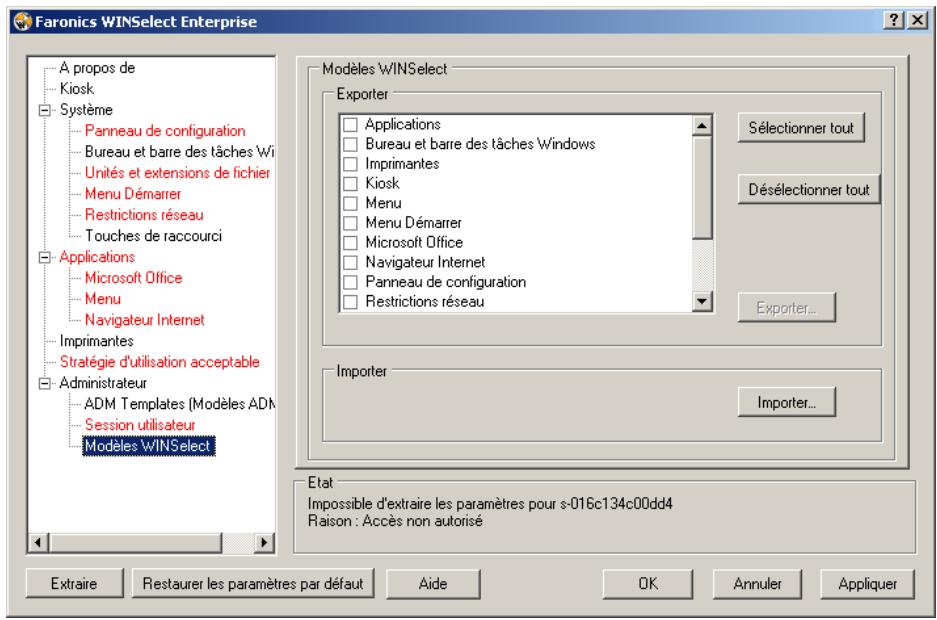Open Restrictions réseau tree item
This screenshot has height=620, width=937.
[144, 214]
